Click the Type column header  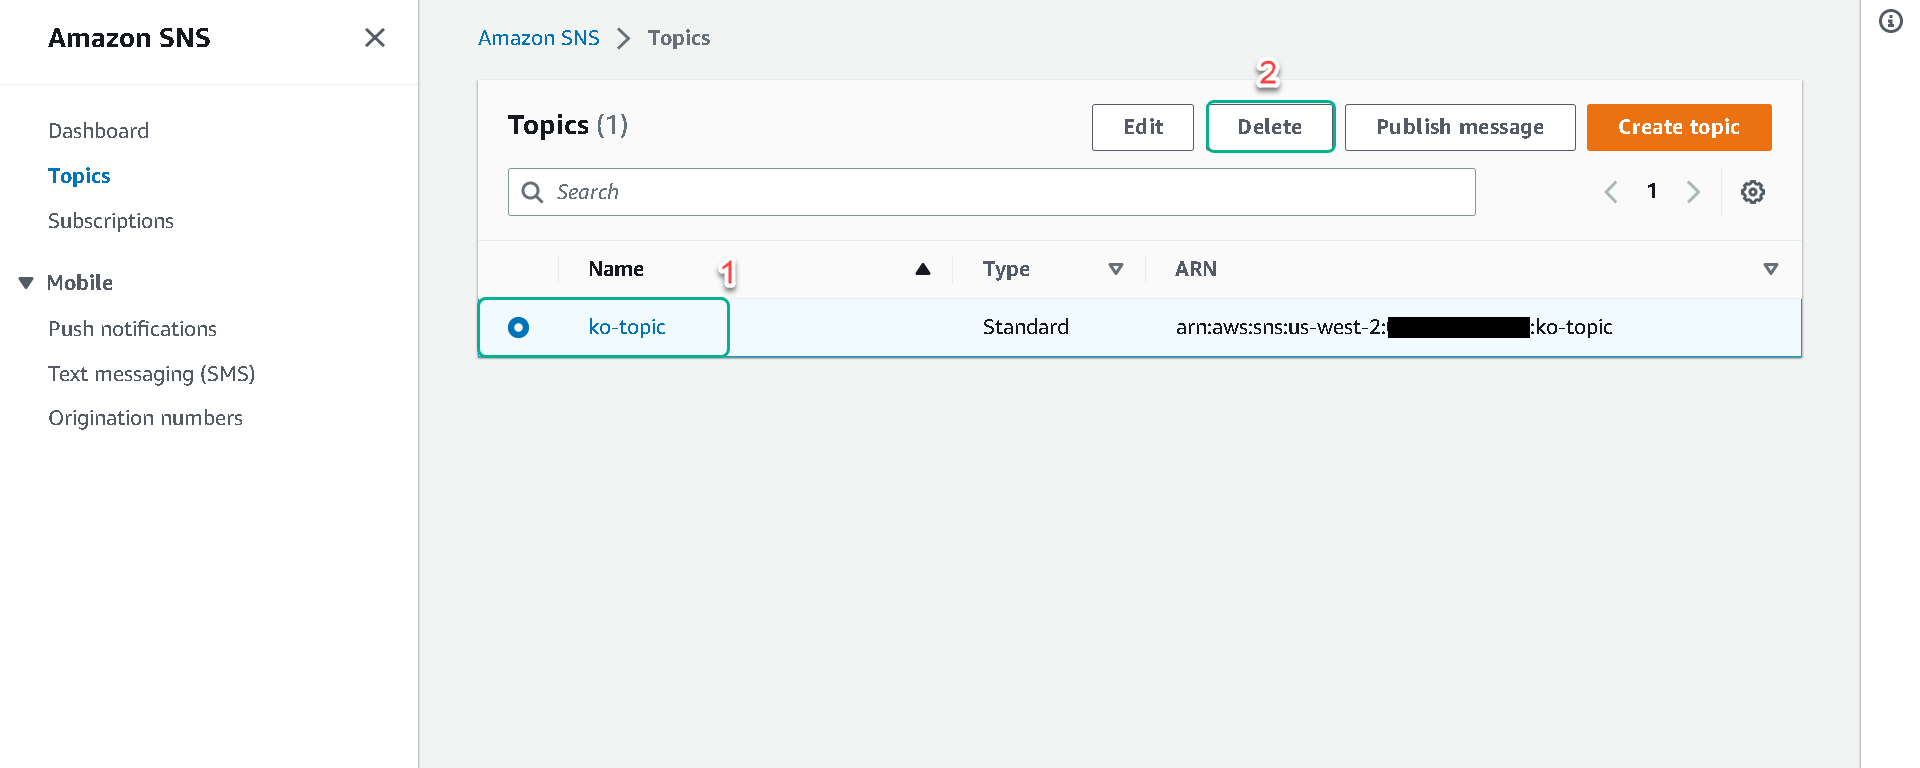[x=1006, y=269]
